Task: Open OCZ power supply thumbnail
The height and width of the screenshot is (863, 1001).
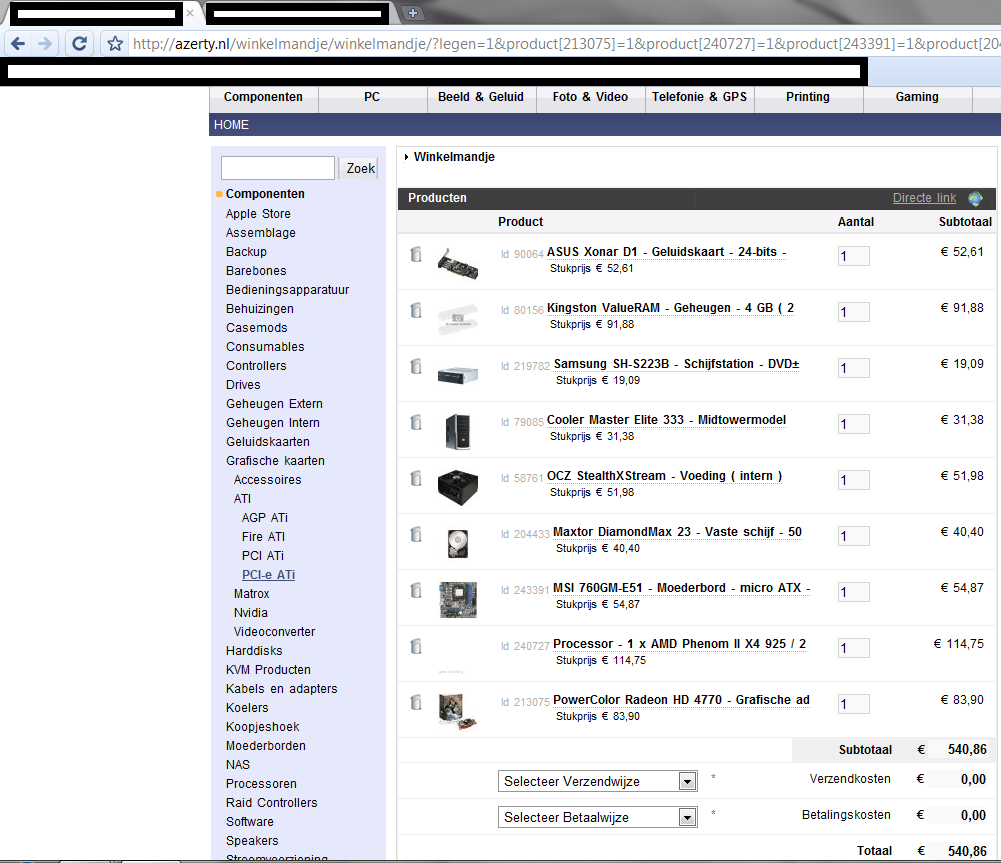Action: (x=458, y=487)
